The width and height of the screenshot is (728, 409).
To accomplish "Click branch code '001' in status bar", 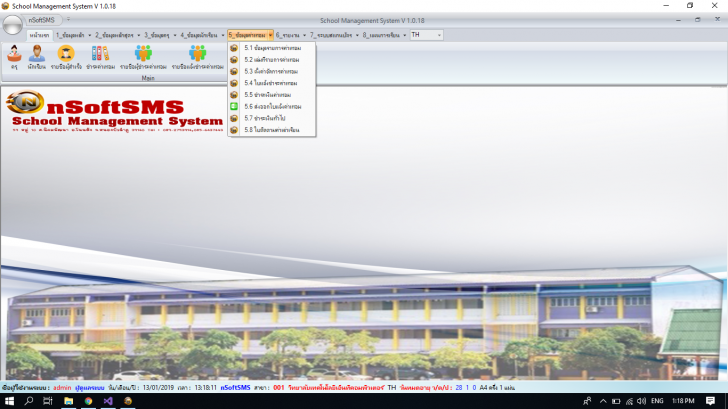I will [x=279, y=388].
